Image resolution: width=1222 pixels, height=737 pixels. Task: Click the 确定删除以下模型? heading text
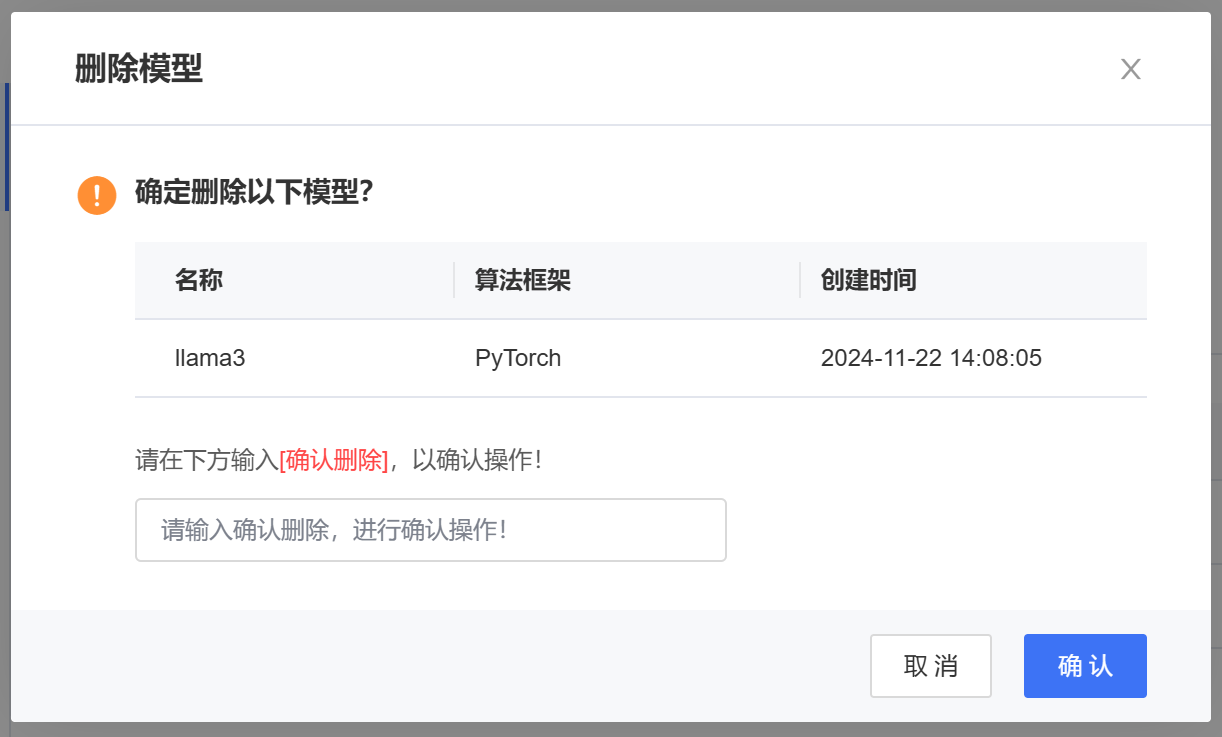click(254, 192)
